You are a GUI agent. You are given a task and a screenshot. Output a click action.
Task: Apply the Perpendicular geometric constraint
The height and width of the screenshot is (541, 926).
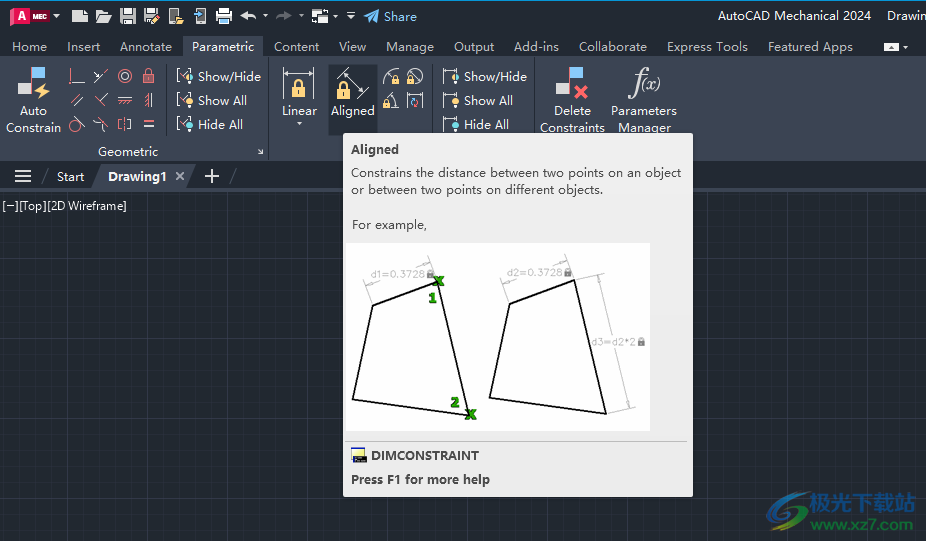pyautogui.click(x=101, y=100)
